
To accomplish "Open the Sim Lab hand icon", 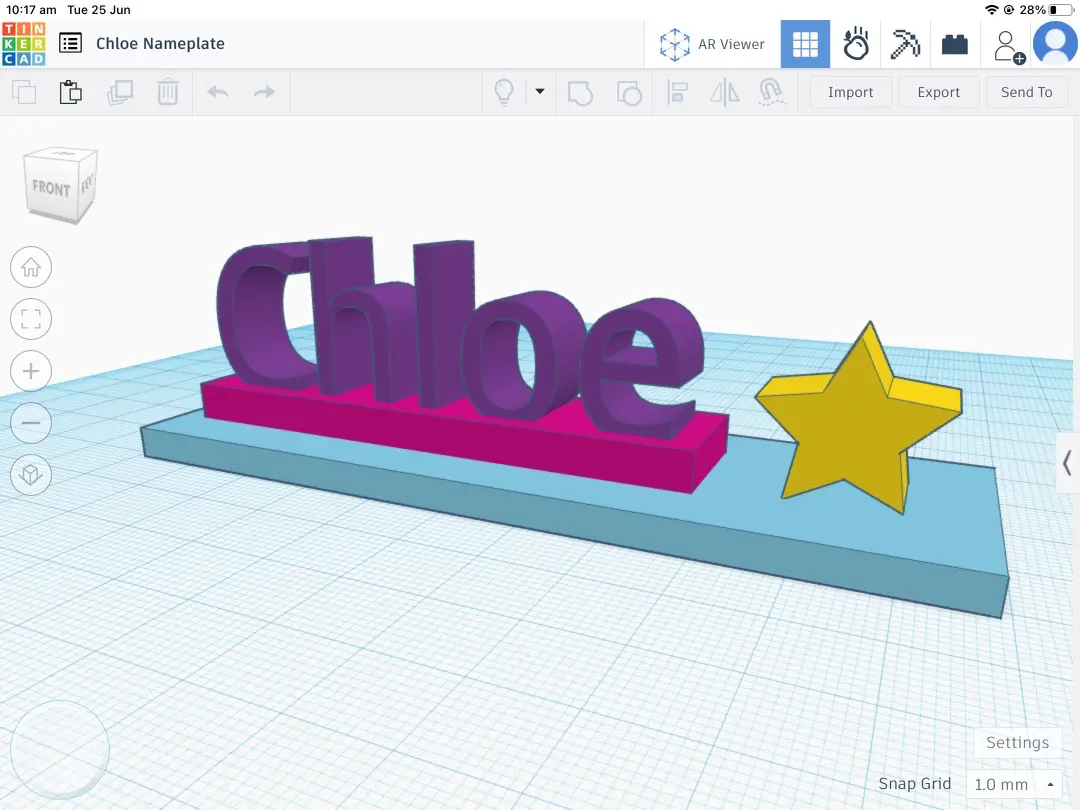I will 855,44.
